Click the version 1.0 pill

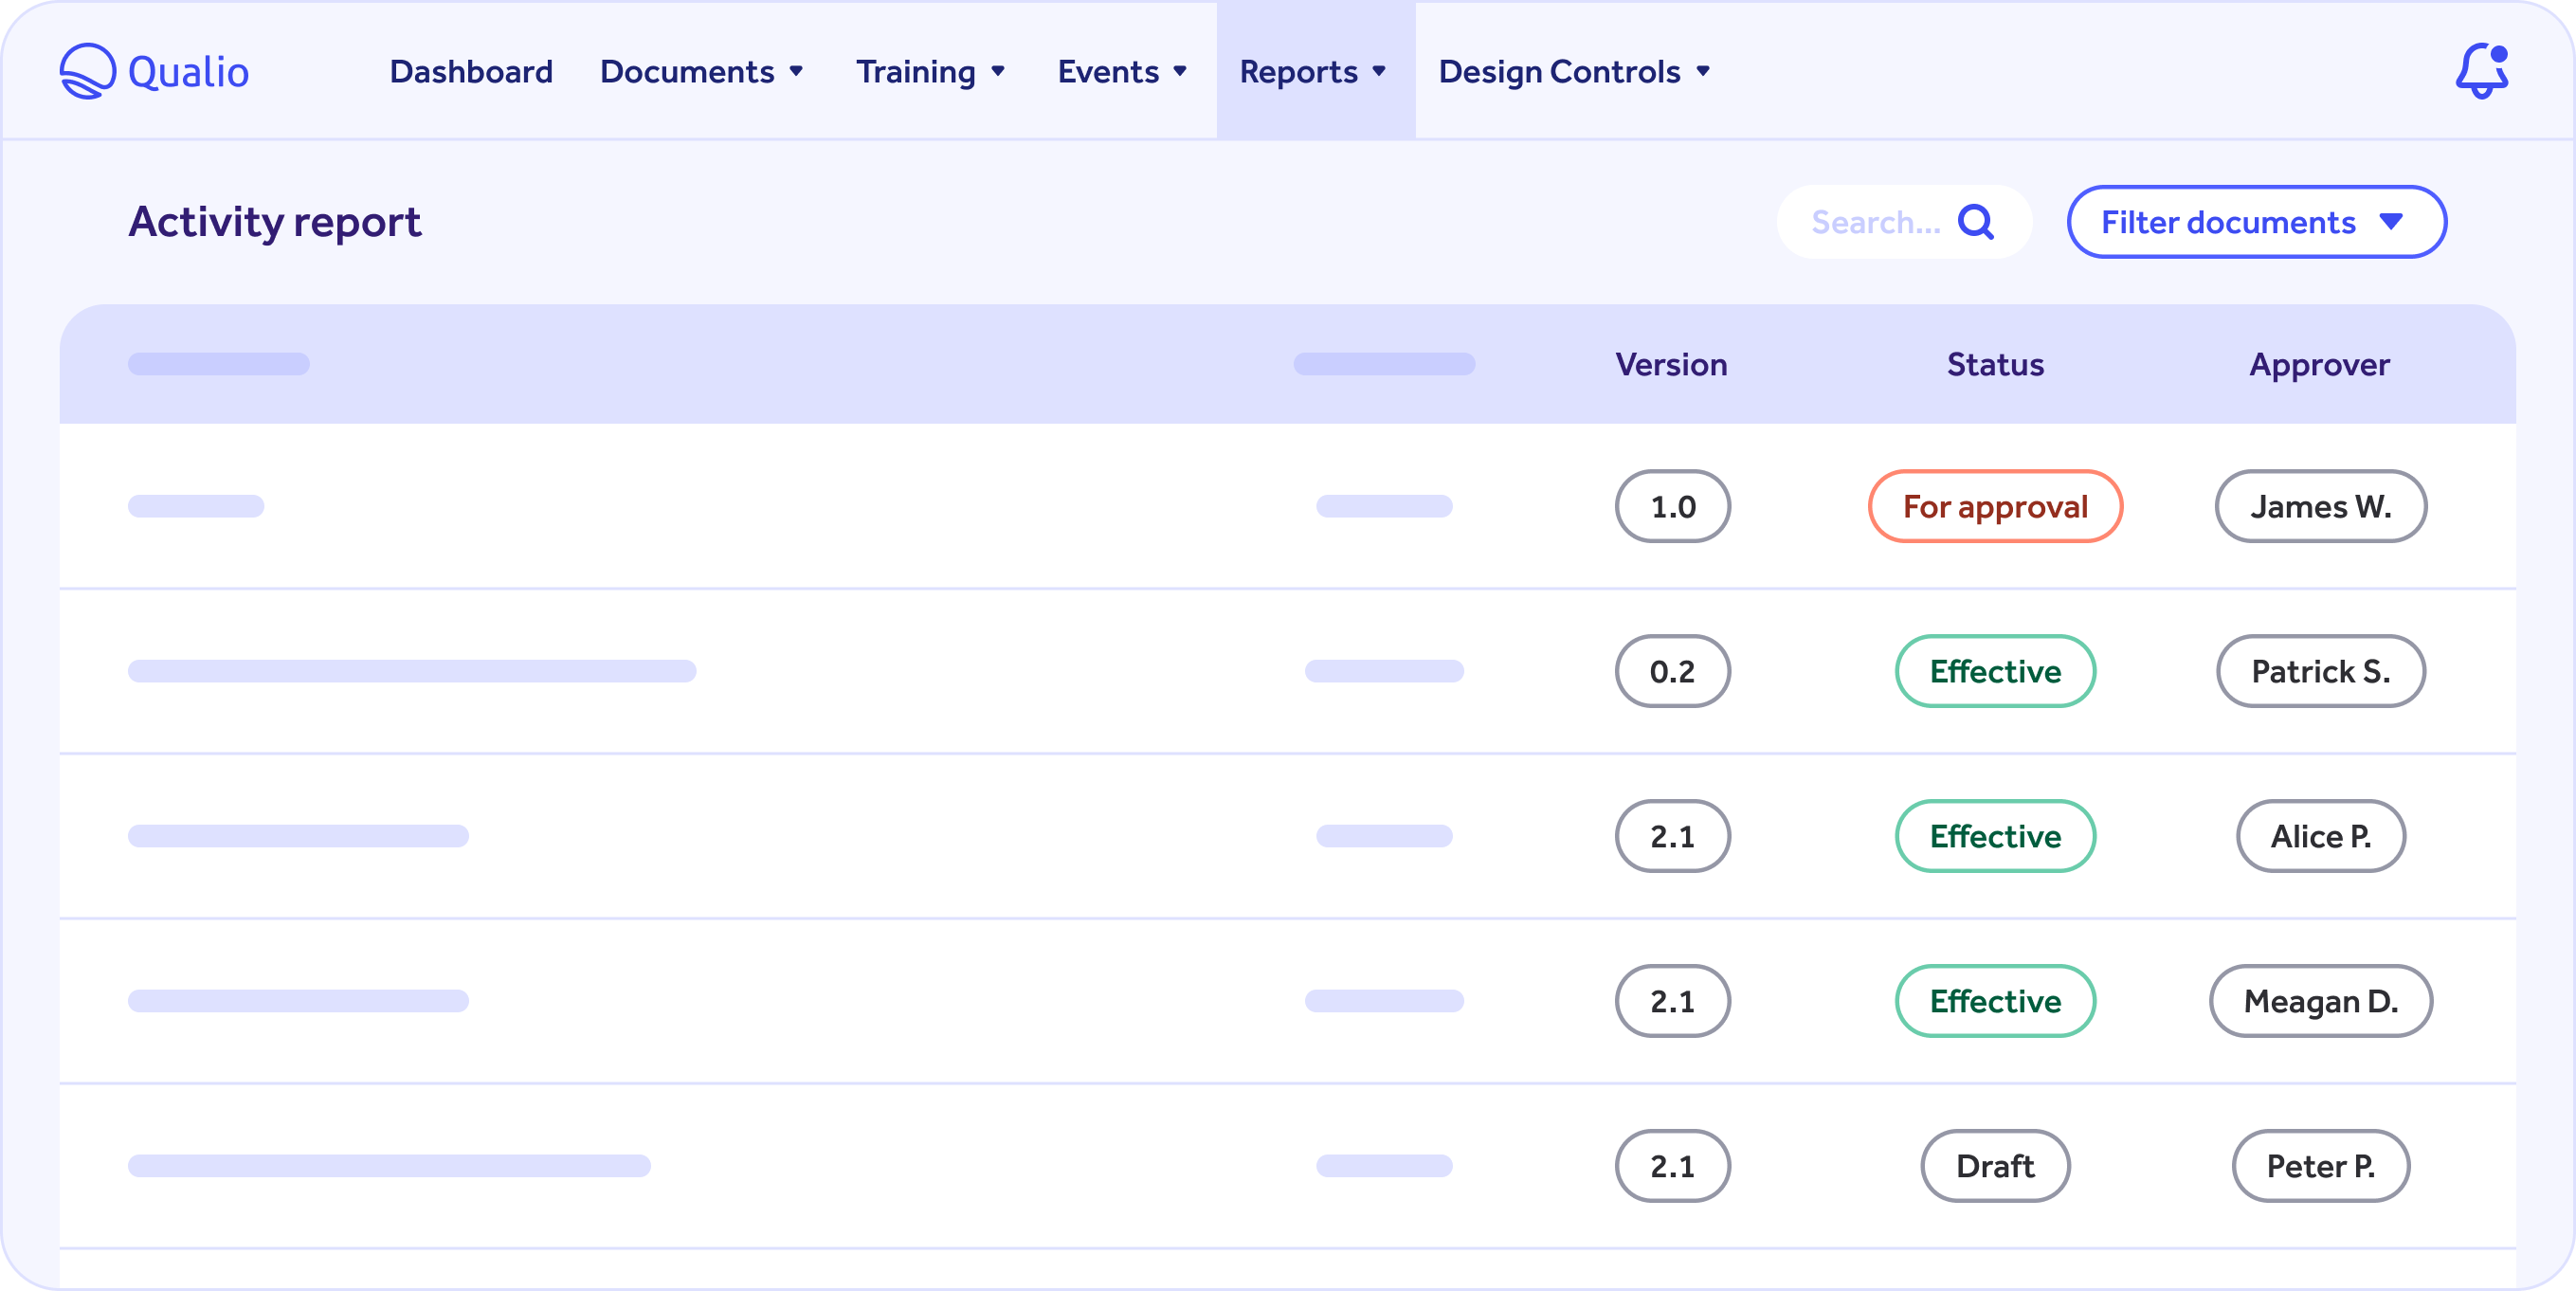click(x=1672, y=506)
